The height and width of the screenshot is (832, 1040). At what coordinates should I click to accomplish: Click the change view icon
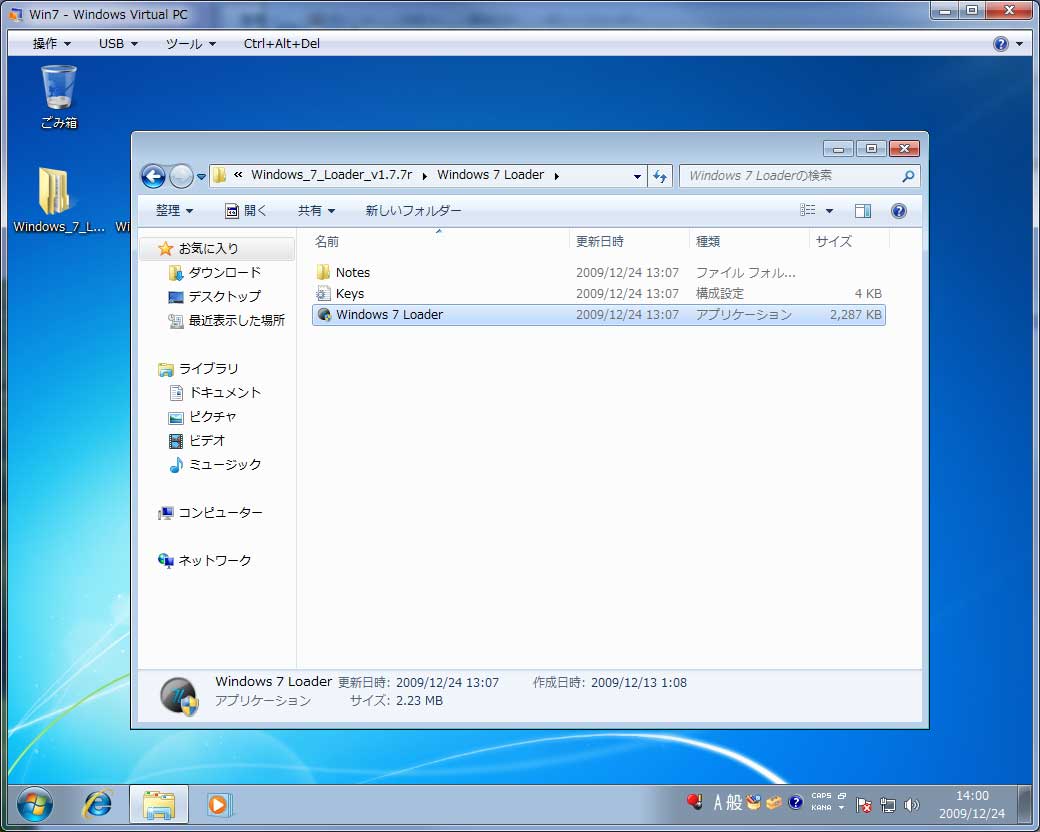click(807, 210)
